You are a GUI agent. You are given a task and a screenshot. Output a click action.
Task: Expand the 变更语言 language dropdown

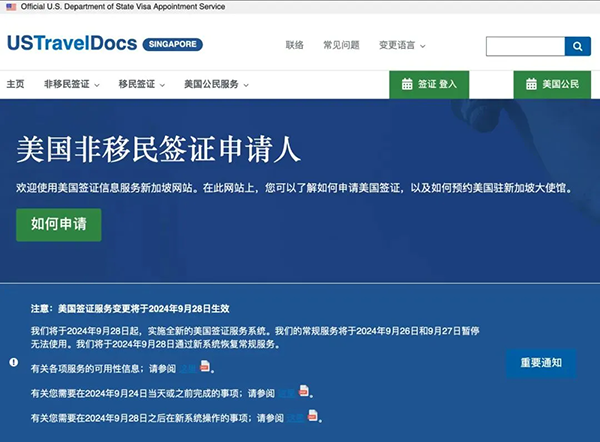[402, 45]
